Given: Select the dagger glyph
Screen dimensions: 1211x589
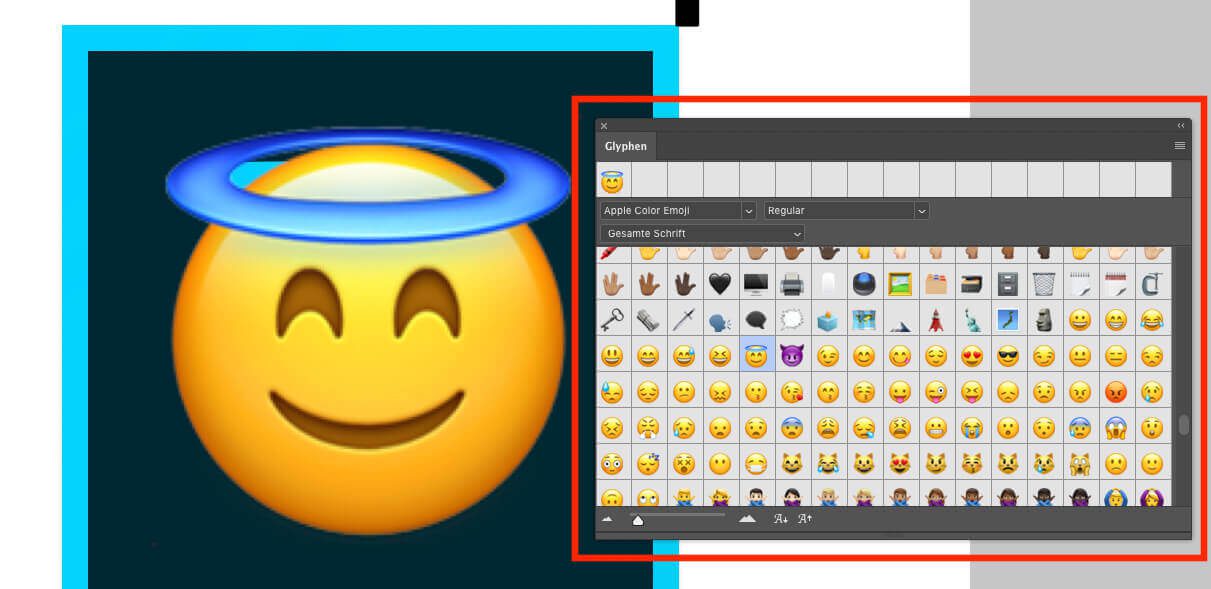Looking at the screenshot, I should coord(684,320).
